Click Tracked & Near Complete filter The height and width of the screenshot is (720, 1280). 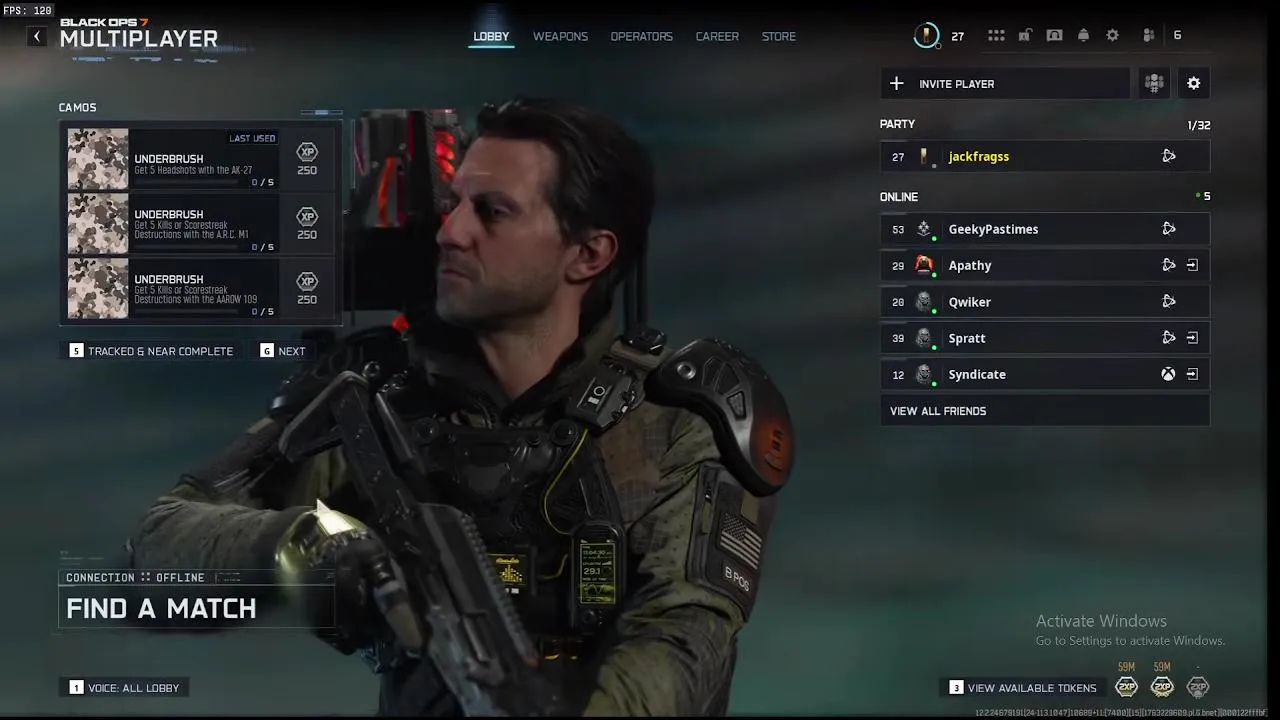tap(151, 351)
